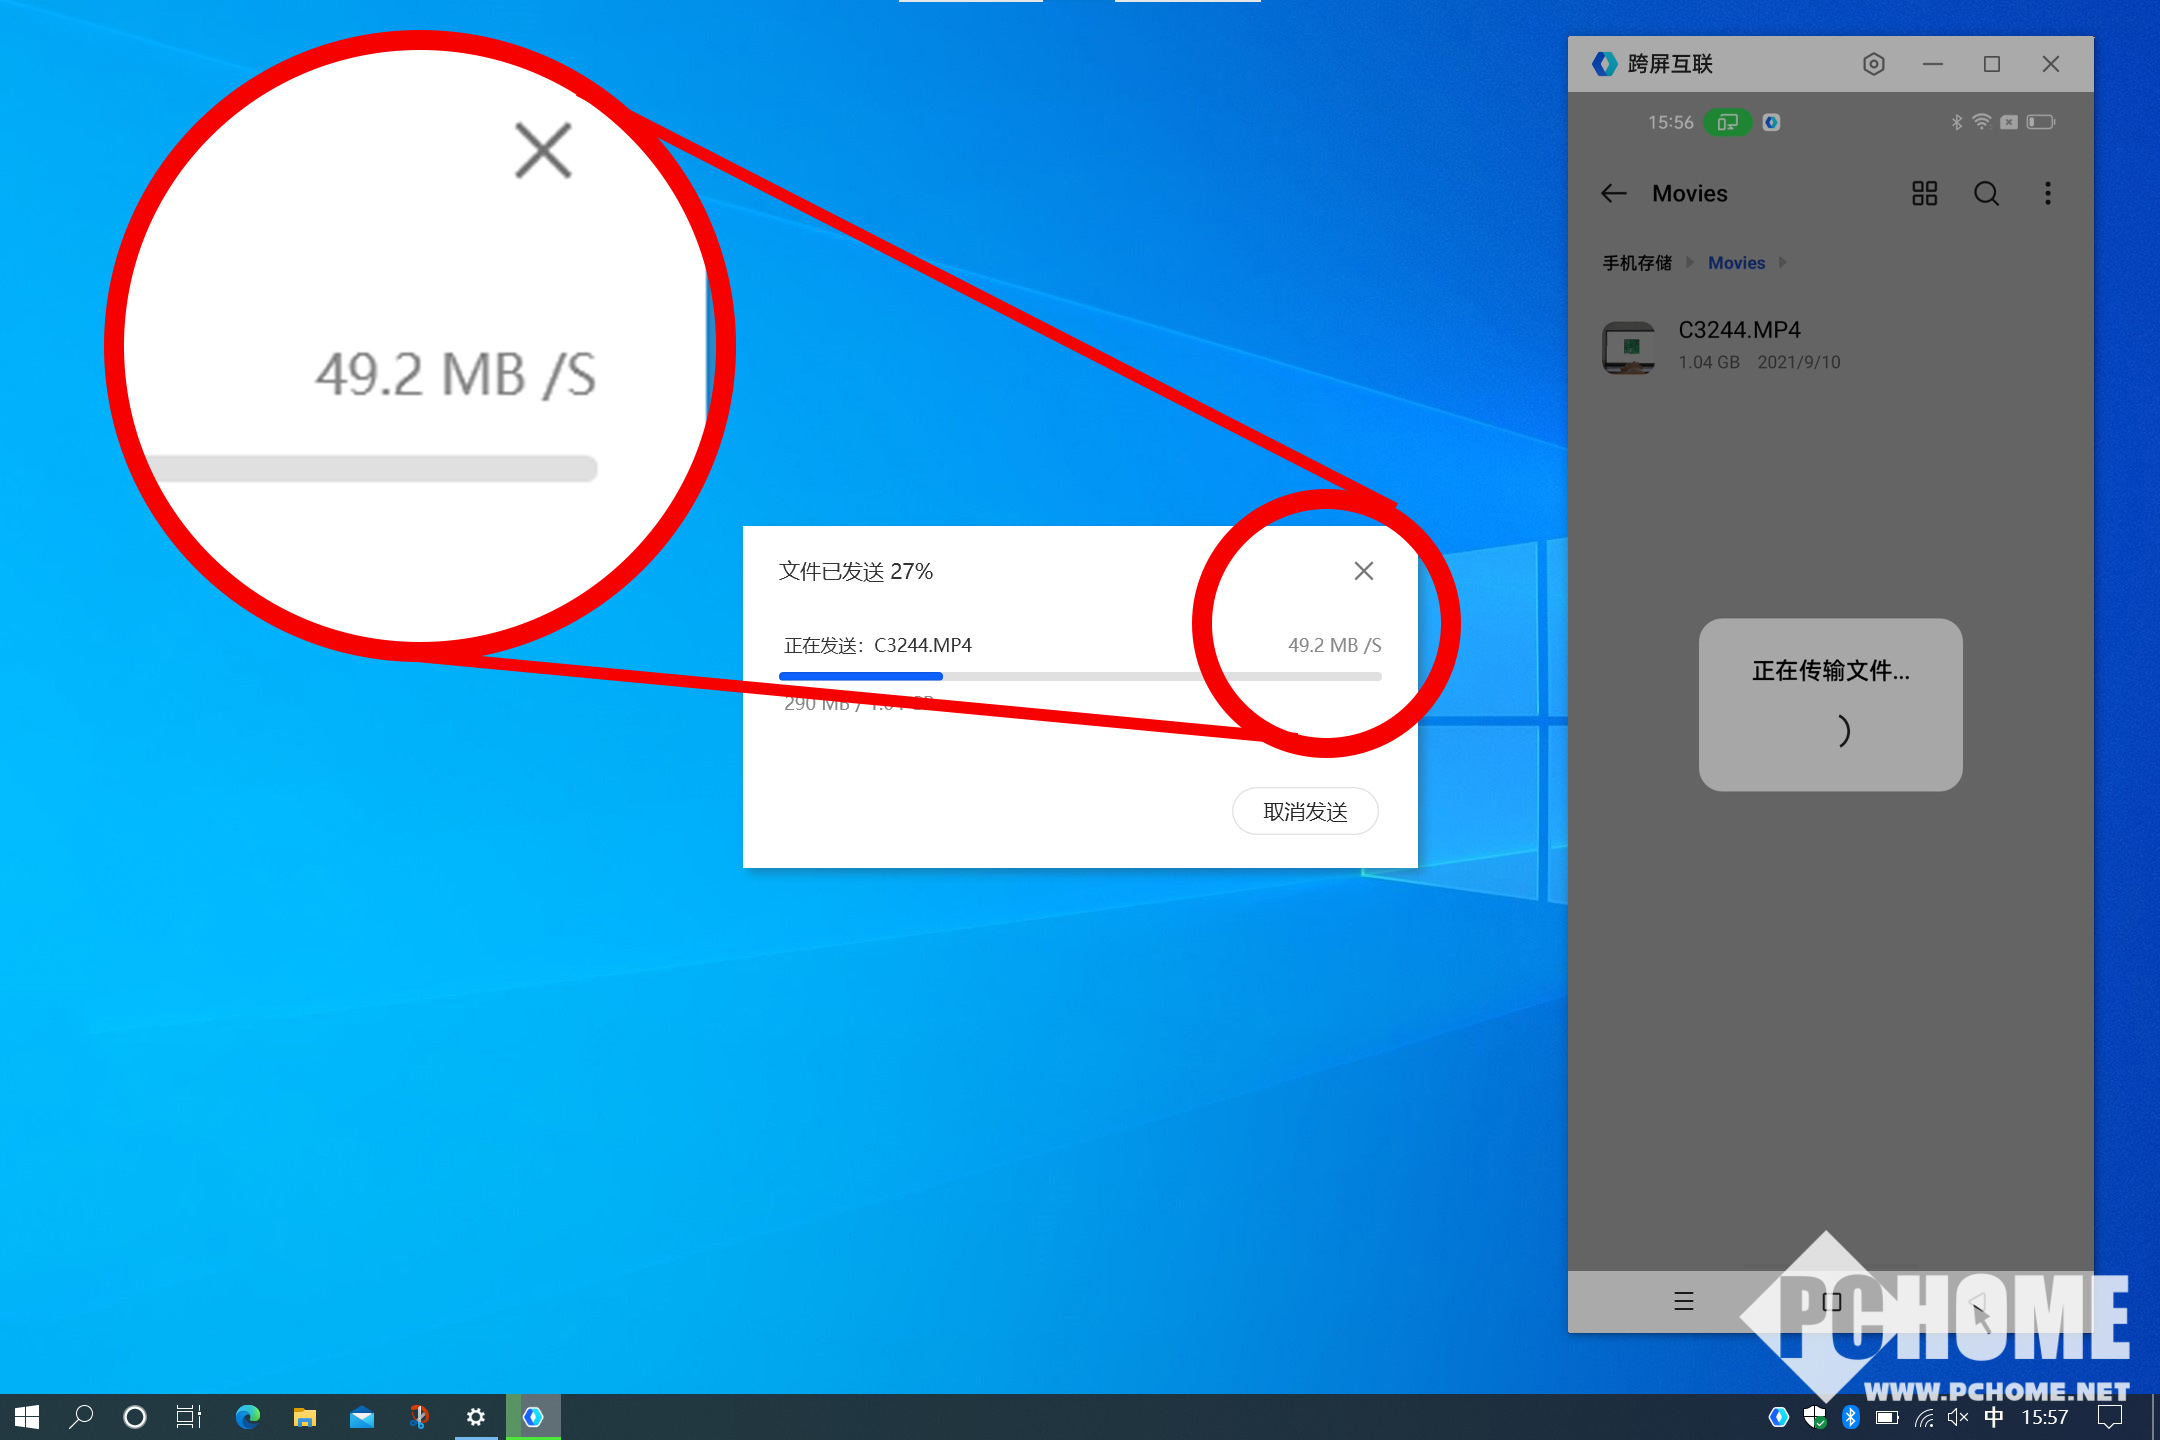Open Bluetooth tray icon
Image resolution: width=2160 pixels, height=1440 pixels.
(x=1850, y=1417)
